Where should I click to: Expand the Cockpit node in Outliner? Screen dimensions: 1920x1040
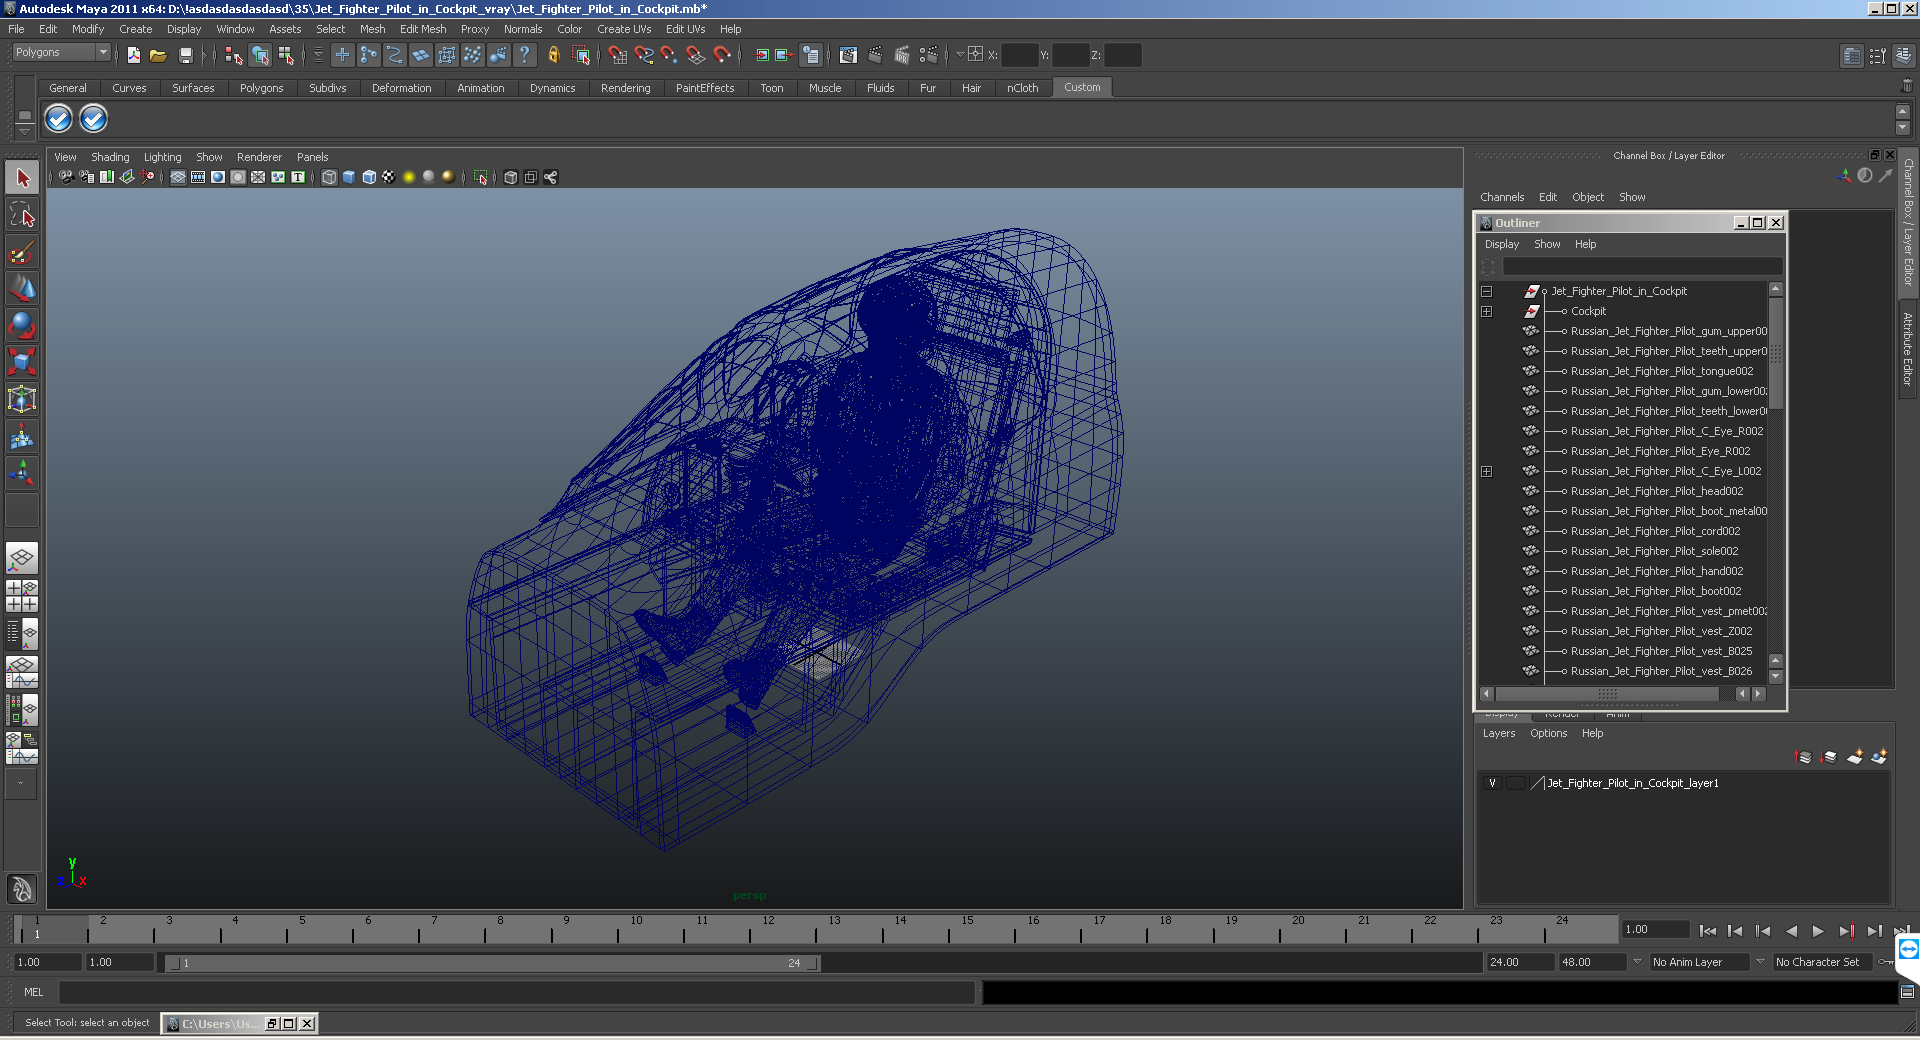(1487, 311)
